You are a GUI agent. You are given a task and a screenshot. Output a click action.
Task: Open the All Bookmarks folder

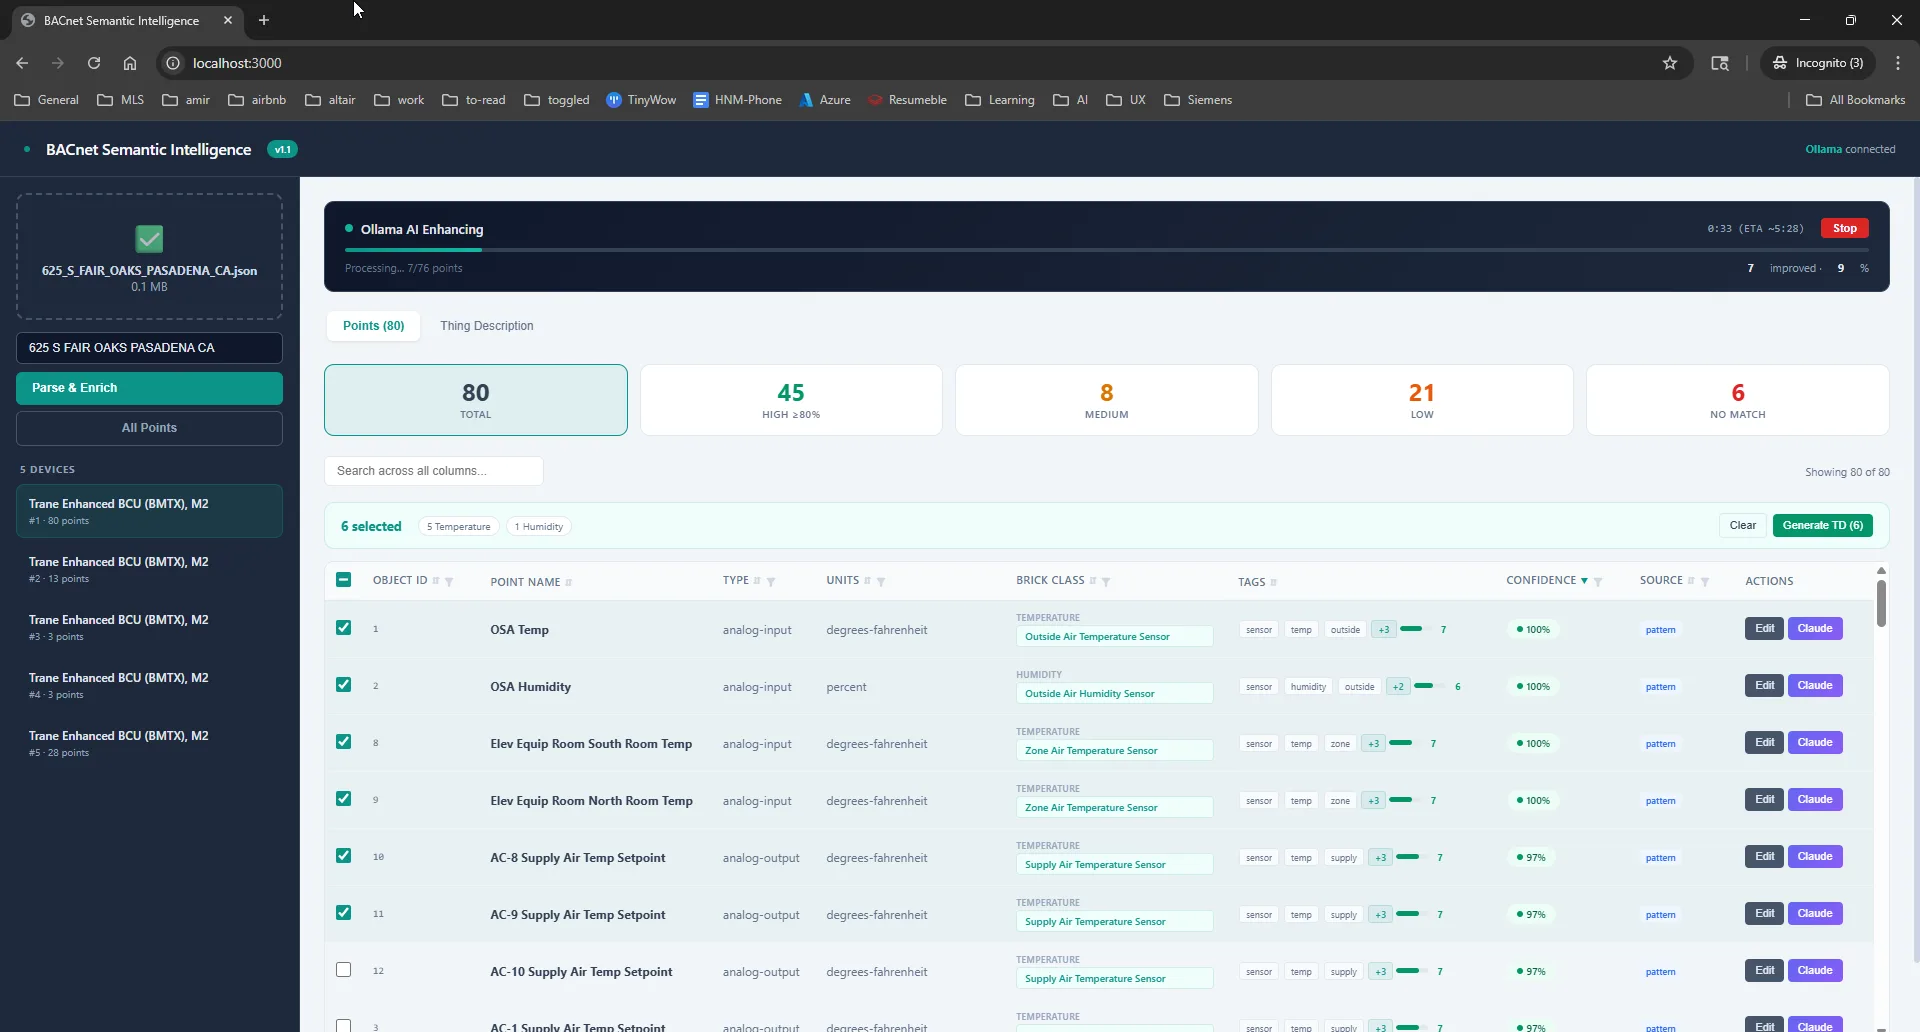click(x=1856, y=100)
